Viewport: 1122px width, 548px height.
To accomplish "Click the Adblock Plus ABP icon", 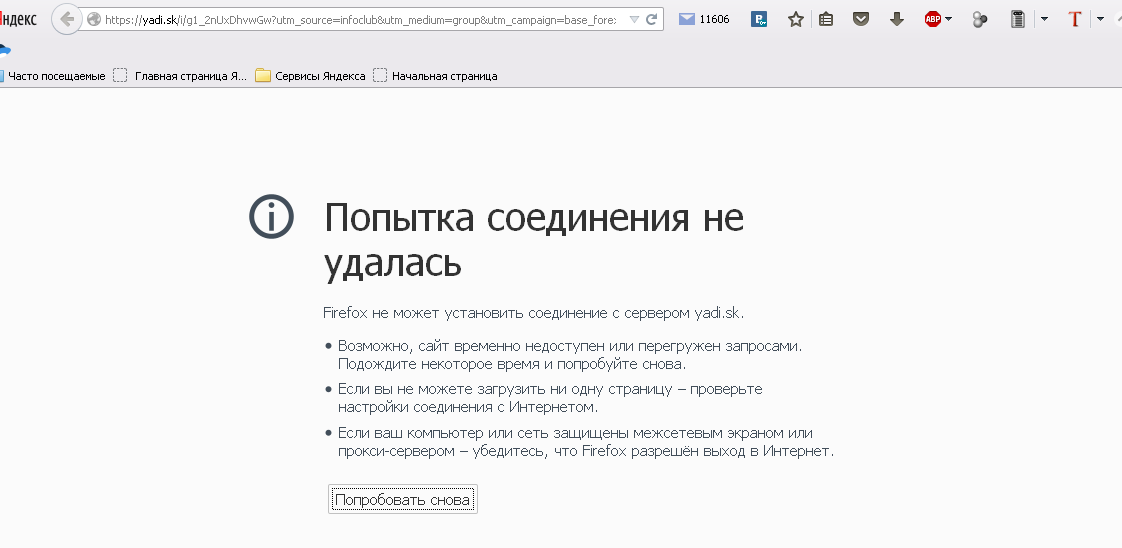I will [932, 19].
